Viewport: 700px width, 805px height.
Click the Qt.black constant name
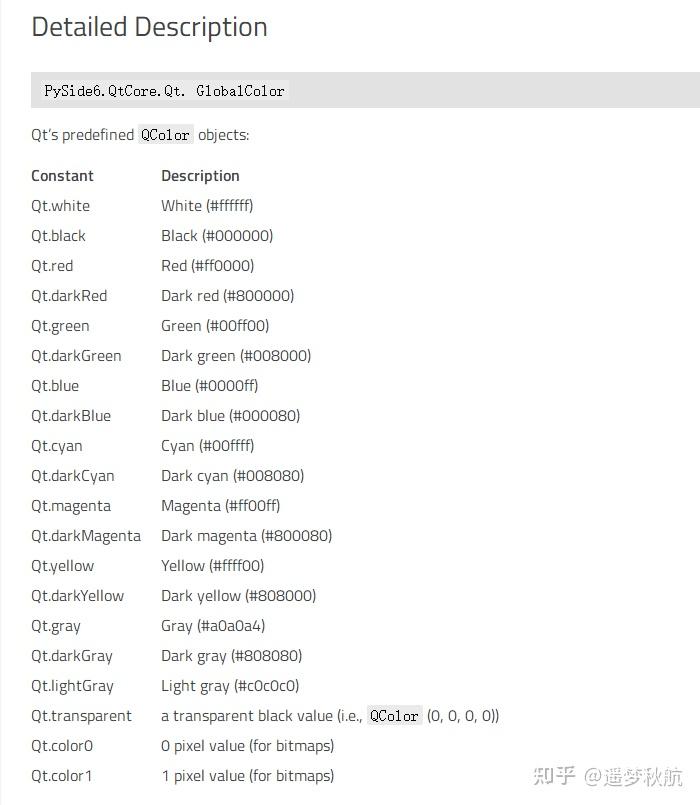coord(58,236)
